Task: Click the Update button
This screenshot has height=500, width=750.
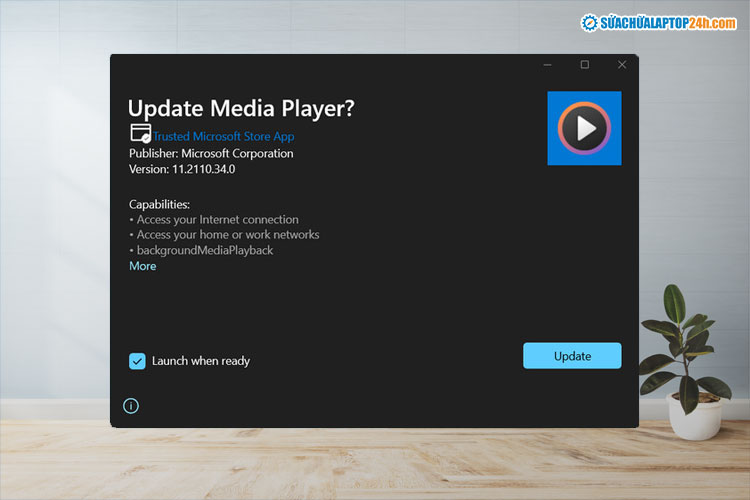Action: (x=572, y=356)
